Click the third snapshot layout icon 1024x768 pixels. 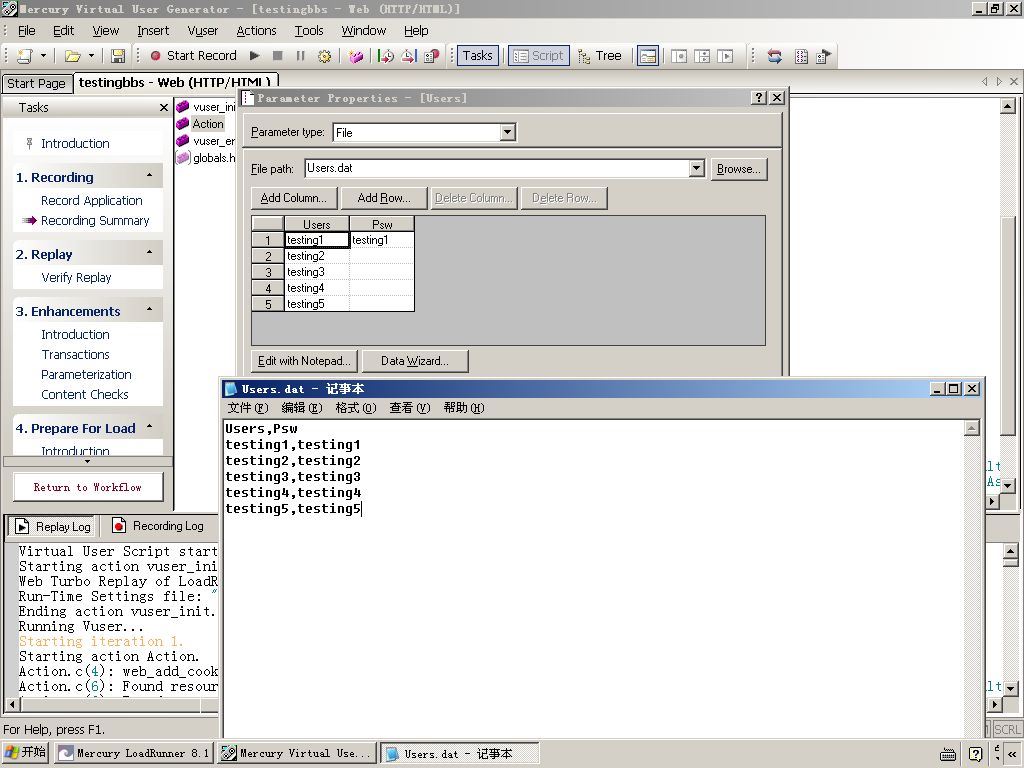(725, 56)
